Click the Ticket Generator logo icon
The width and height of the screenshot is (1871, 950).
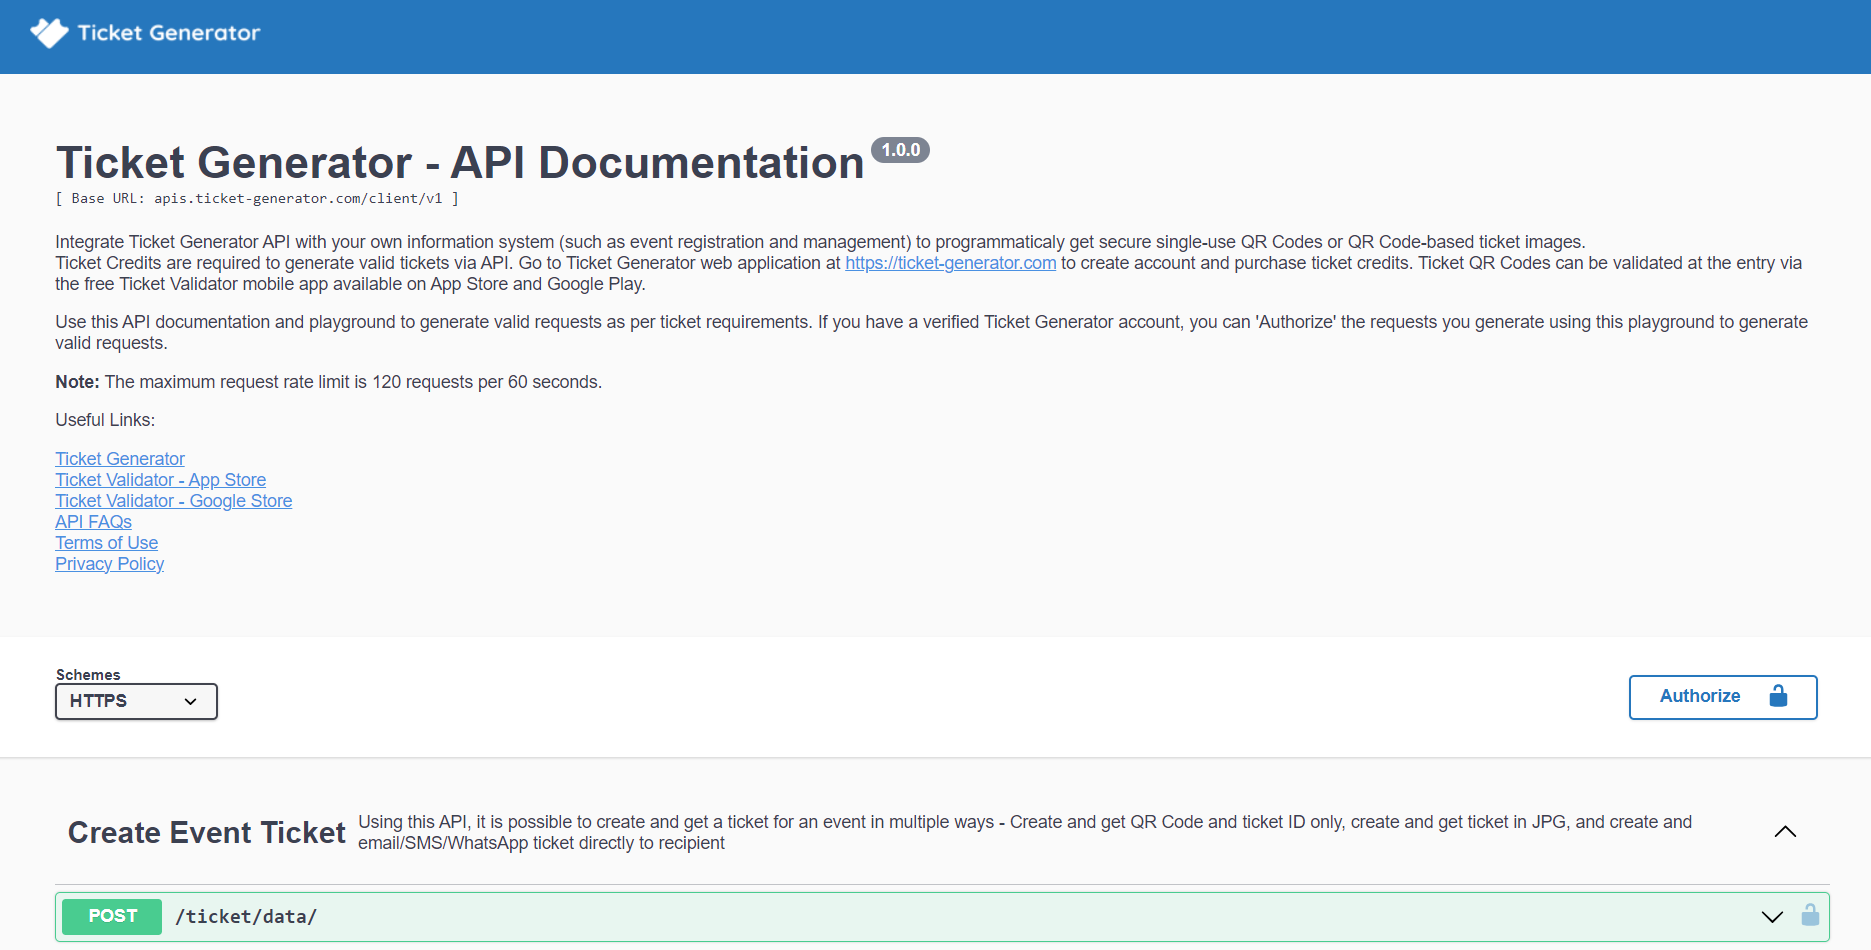(x=49, y=33)
